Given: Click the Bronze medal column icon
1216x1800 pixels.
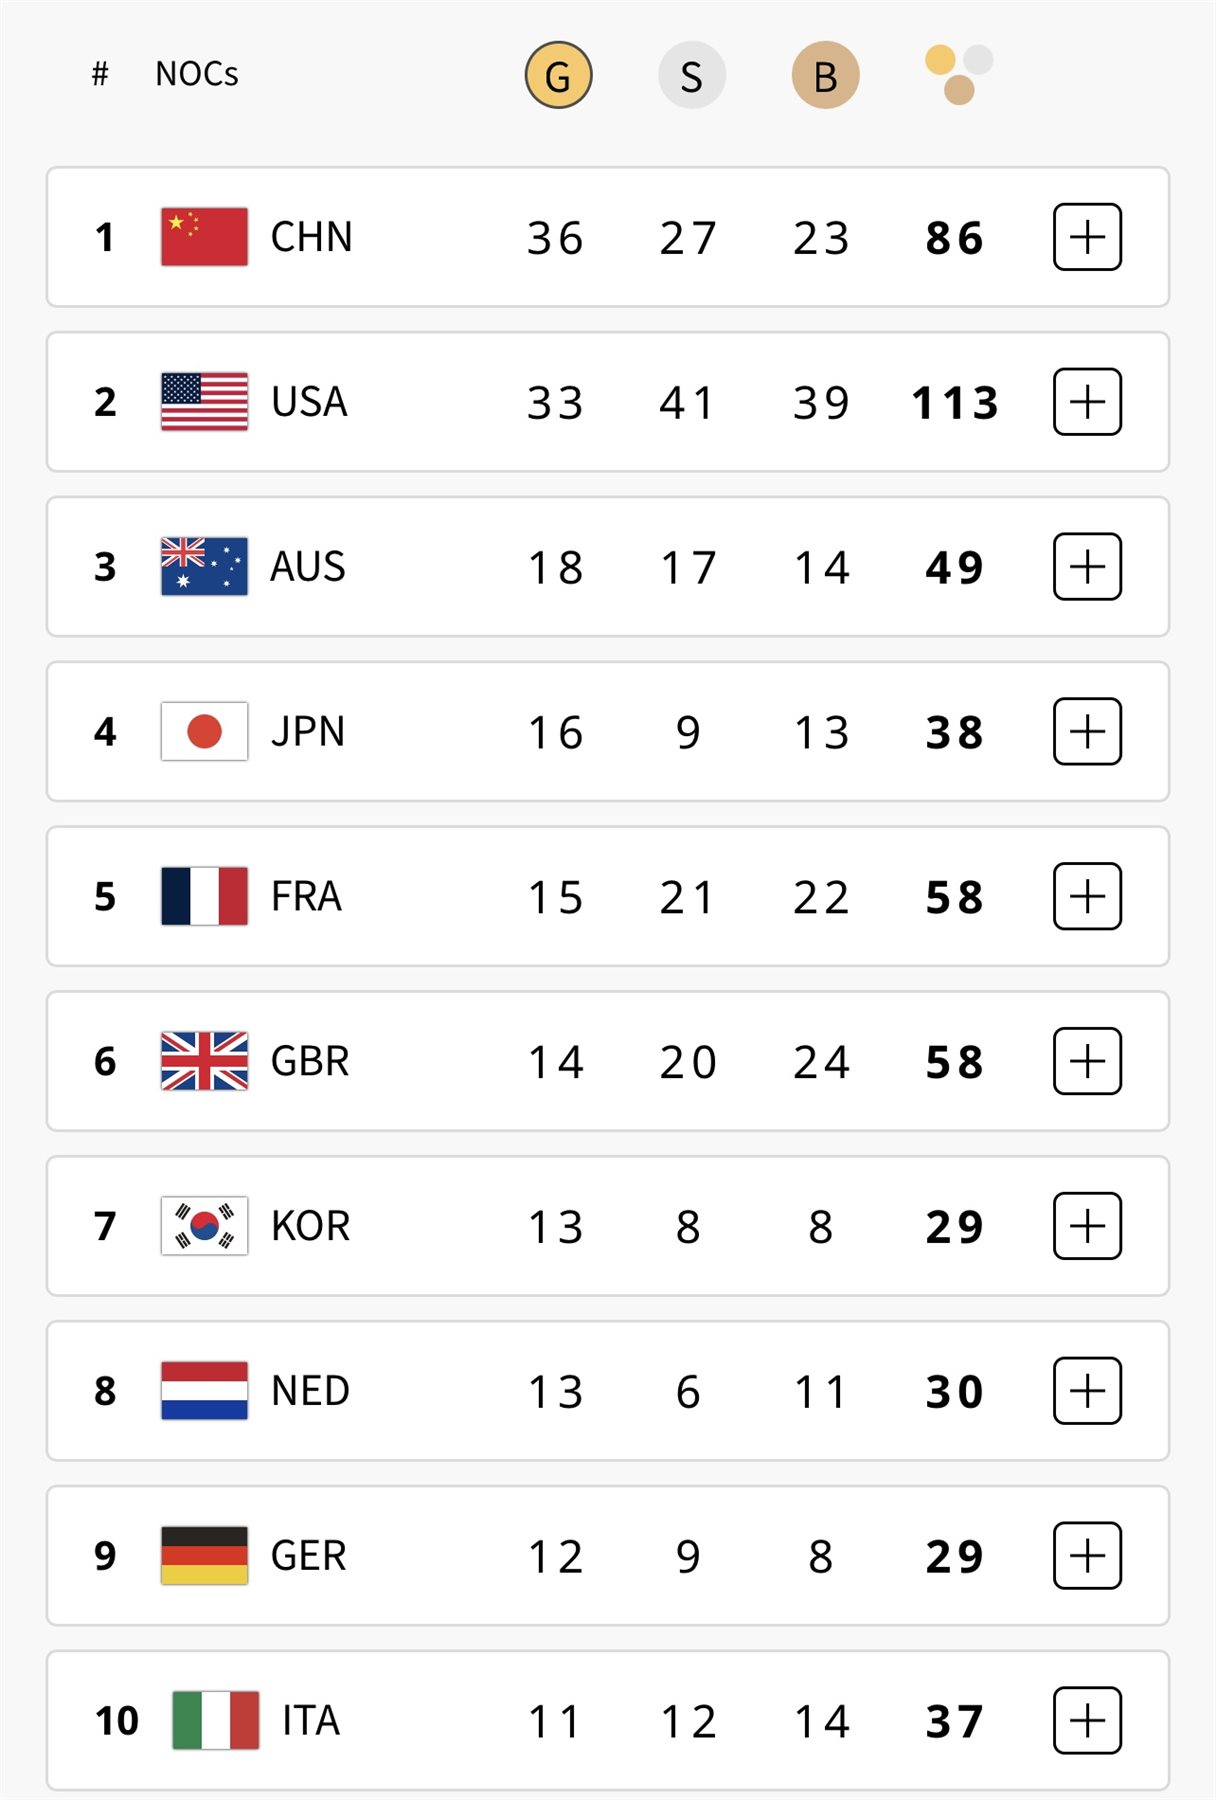Looking at the screenshot, I should pos(825,75).
